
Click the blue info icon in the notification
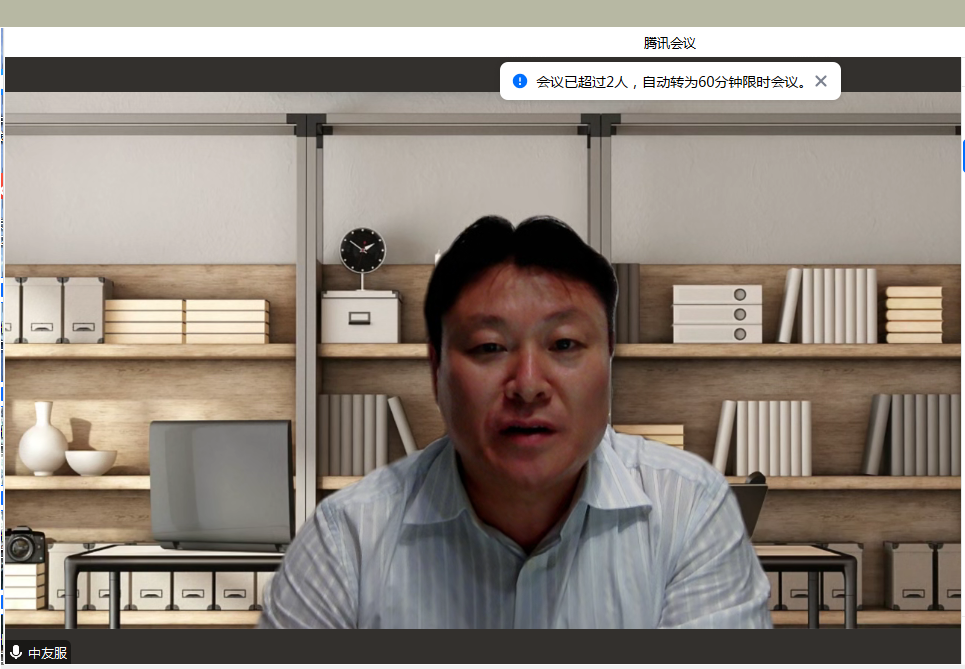[520, 81]
